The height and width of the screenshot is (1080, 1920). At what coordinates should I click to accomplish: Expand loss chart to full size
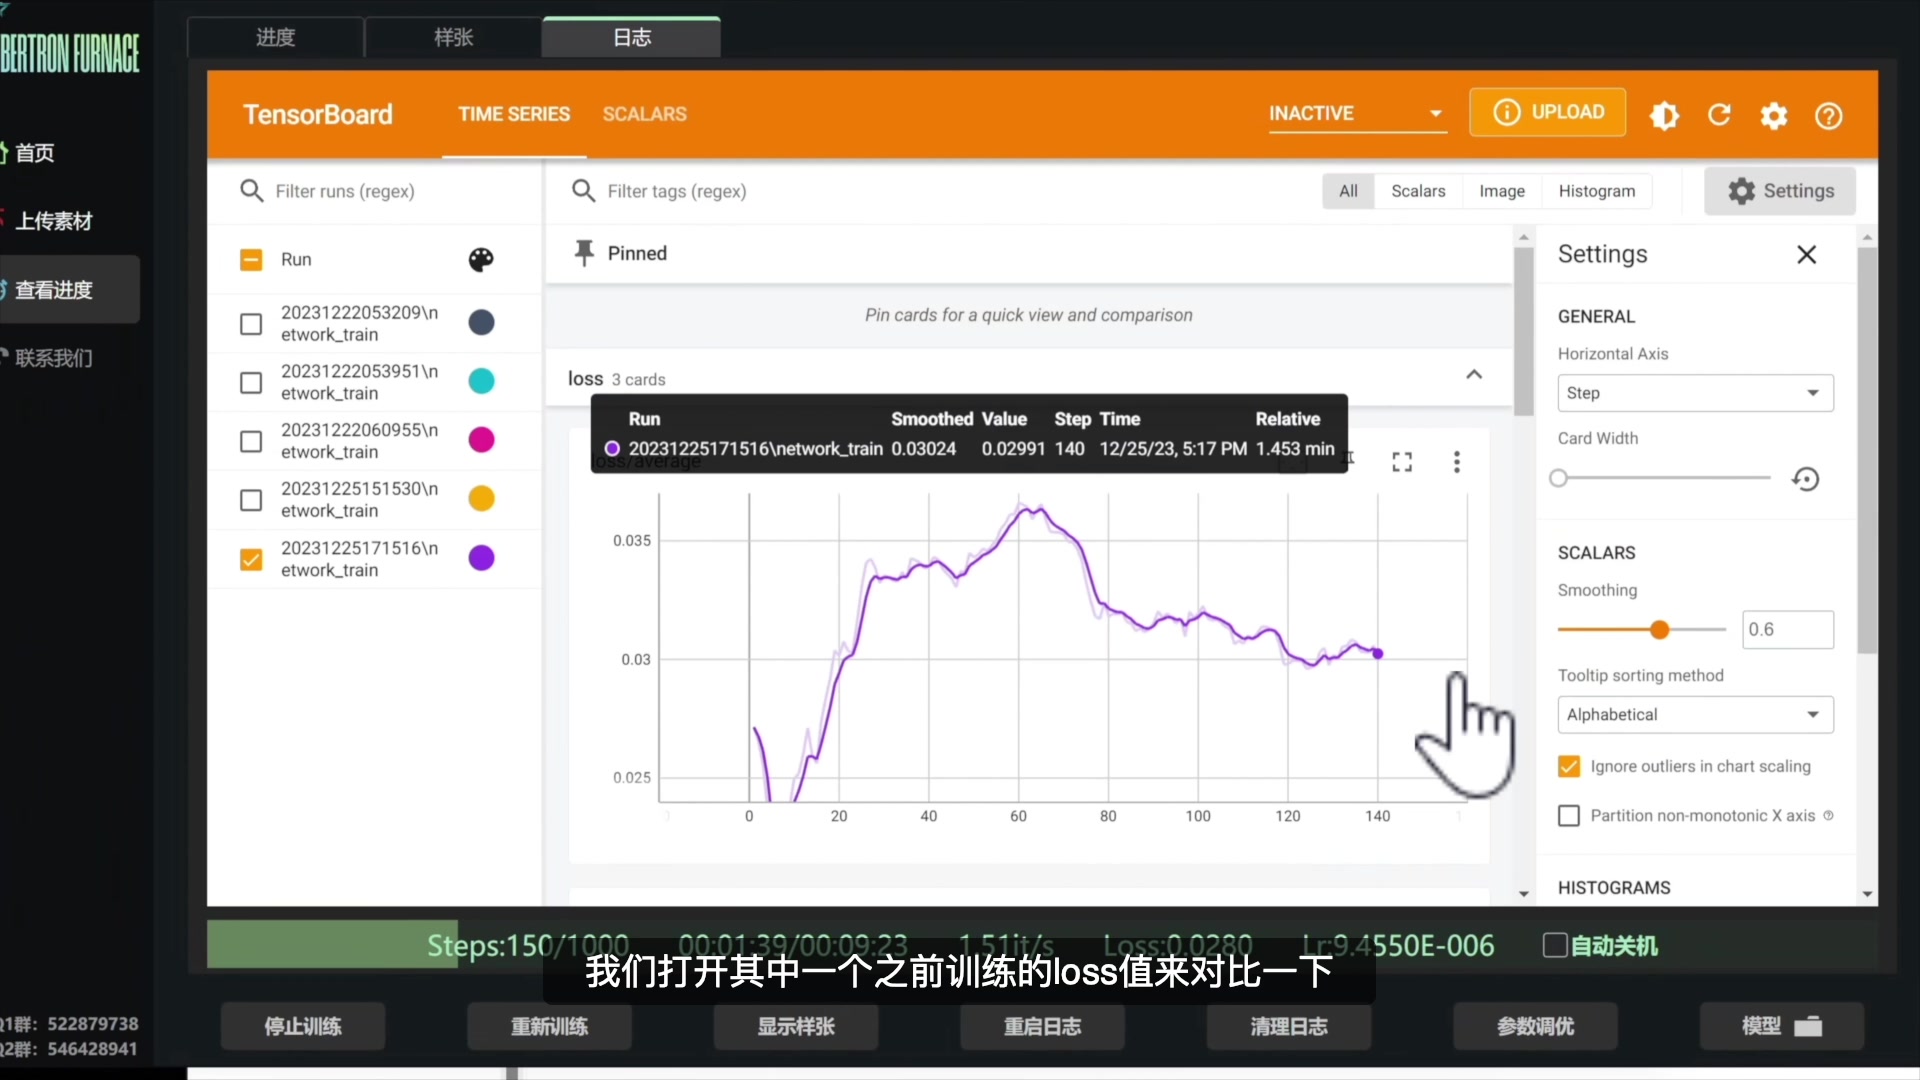point(1402,461)
